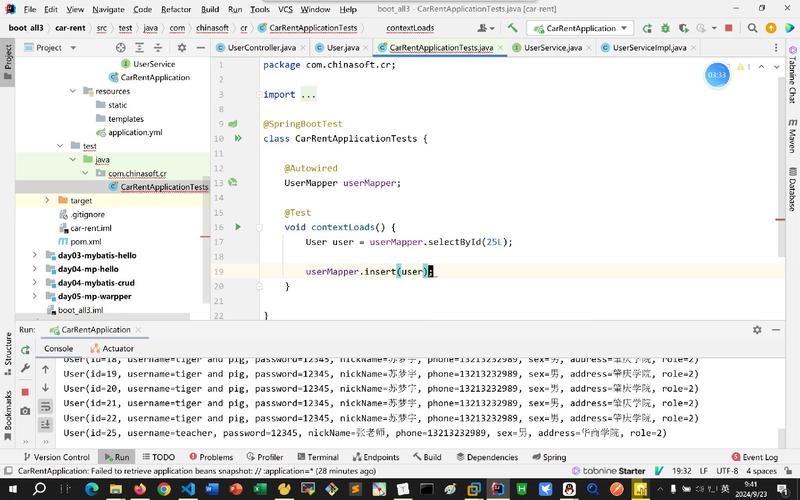
Task: Open the Tabnine Chat side panel
Action: coord(792,74)
